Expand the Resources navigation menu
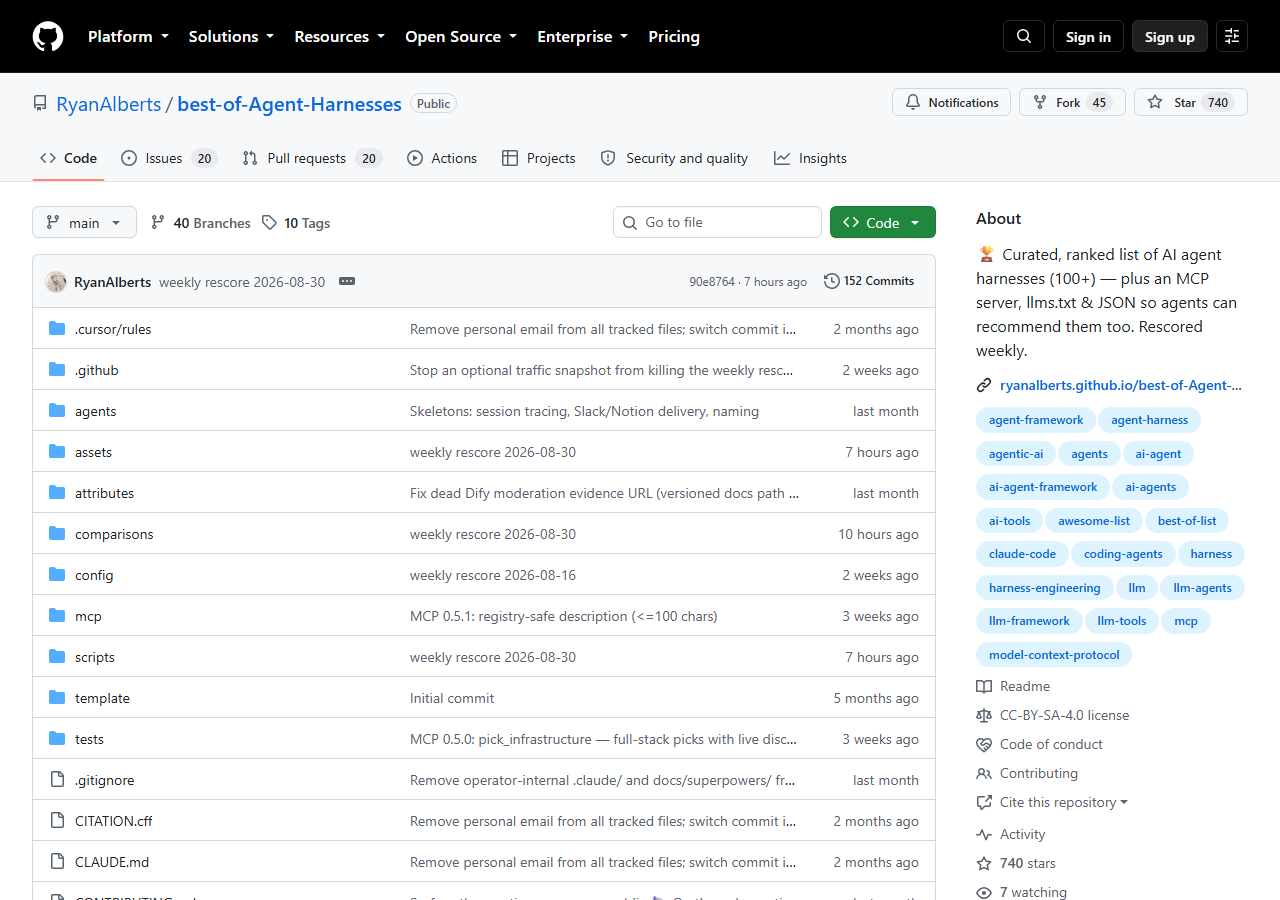This screenshot has width=1280, height=900. pyautogui.click(x=339, y=37)
